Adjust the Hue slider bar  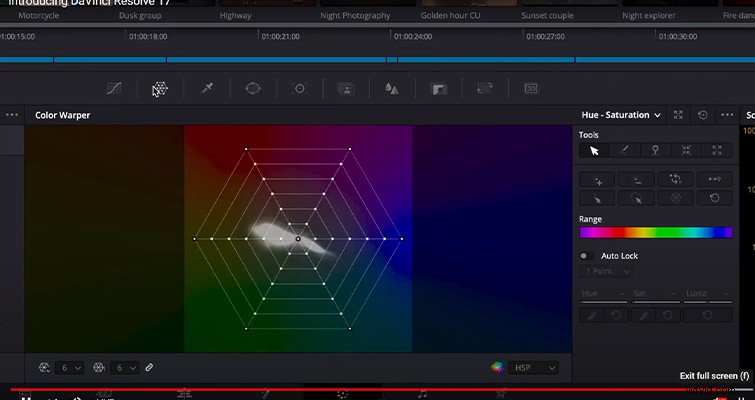(604, 302)
